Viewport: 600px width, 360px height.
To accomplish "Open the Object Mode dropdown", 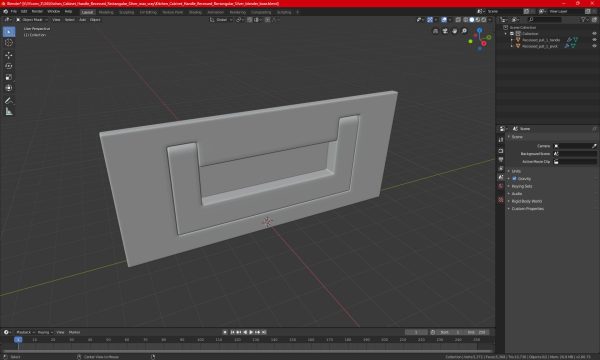I will tap(32, 20).
